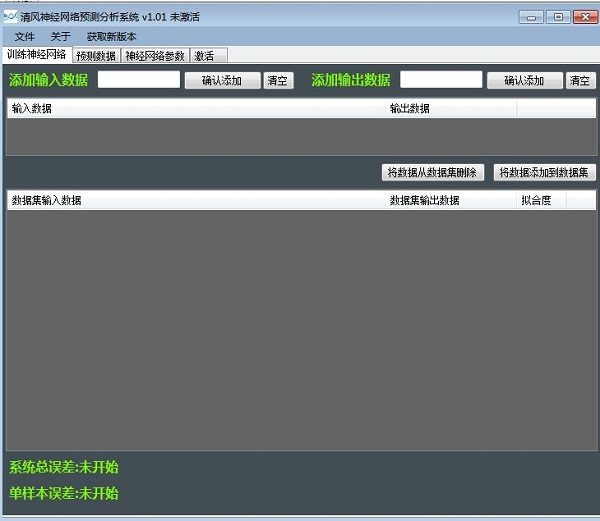Focus the 添加输入数据 input field
600x521 pixels.
(139, 80)
